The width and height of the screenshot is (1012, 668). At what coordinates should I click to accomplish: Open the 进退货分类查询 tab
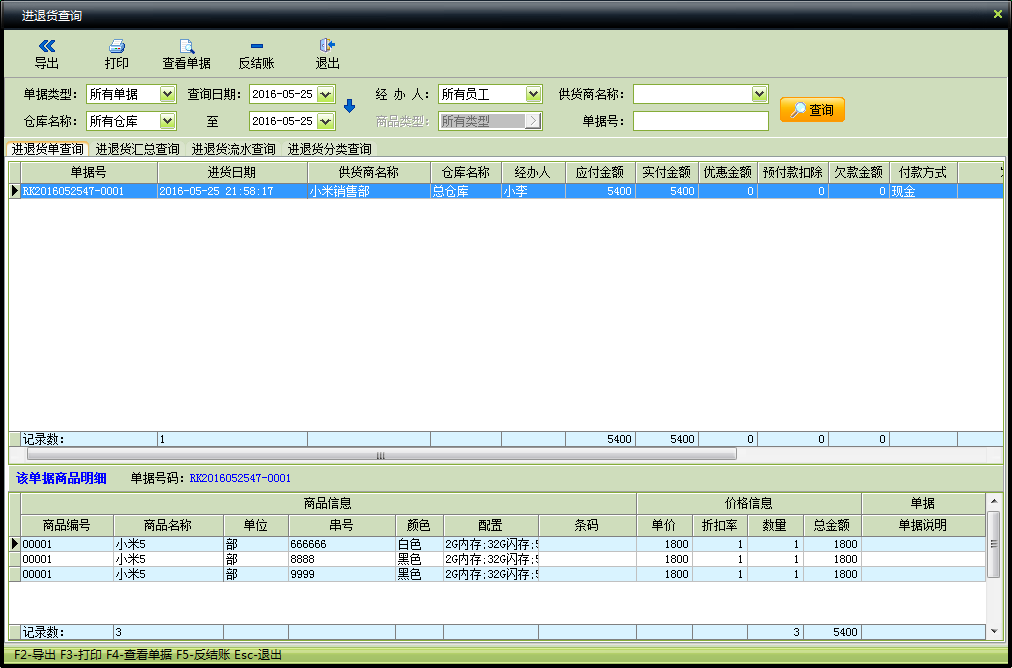point(329,149)
